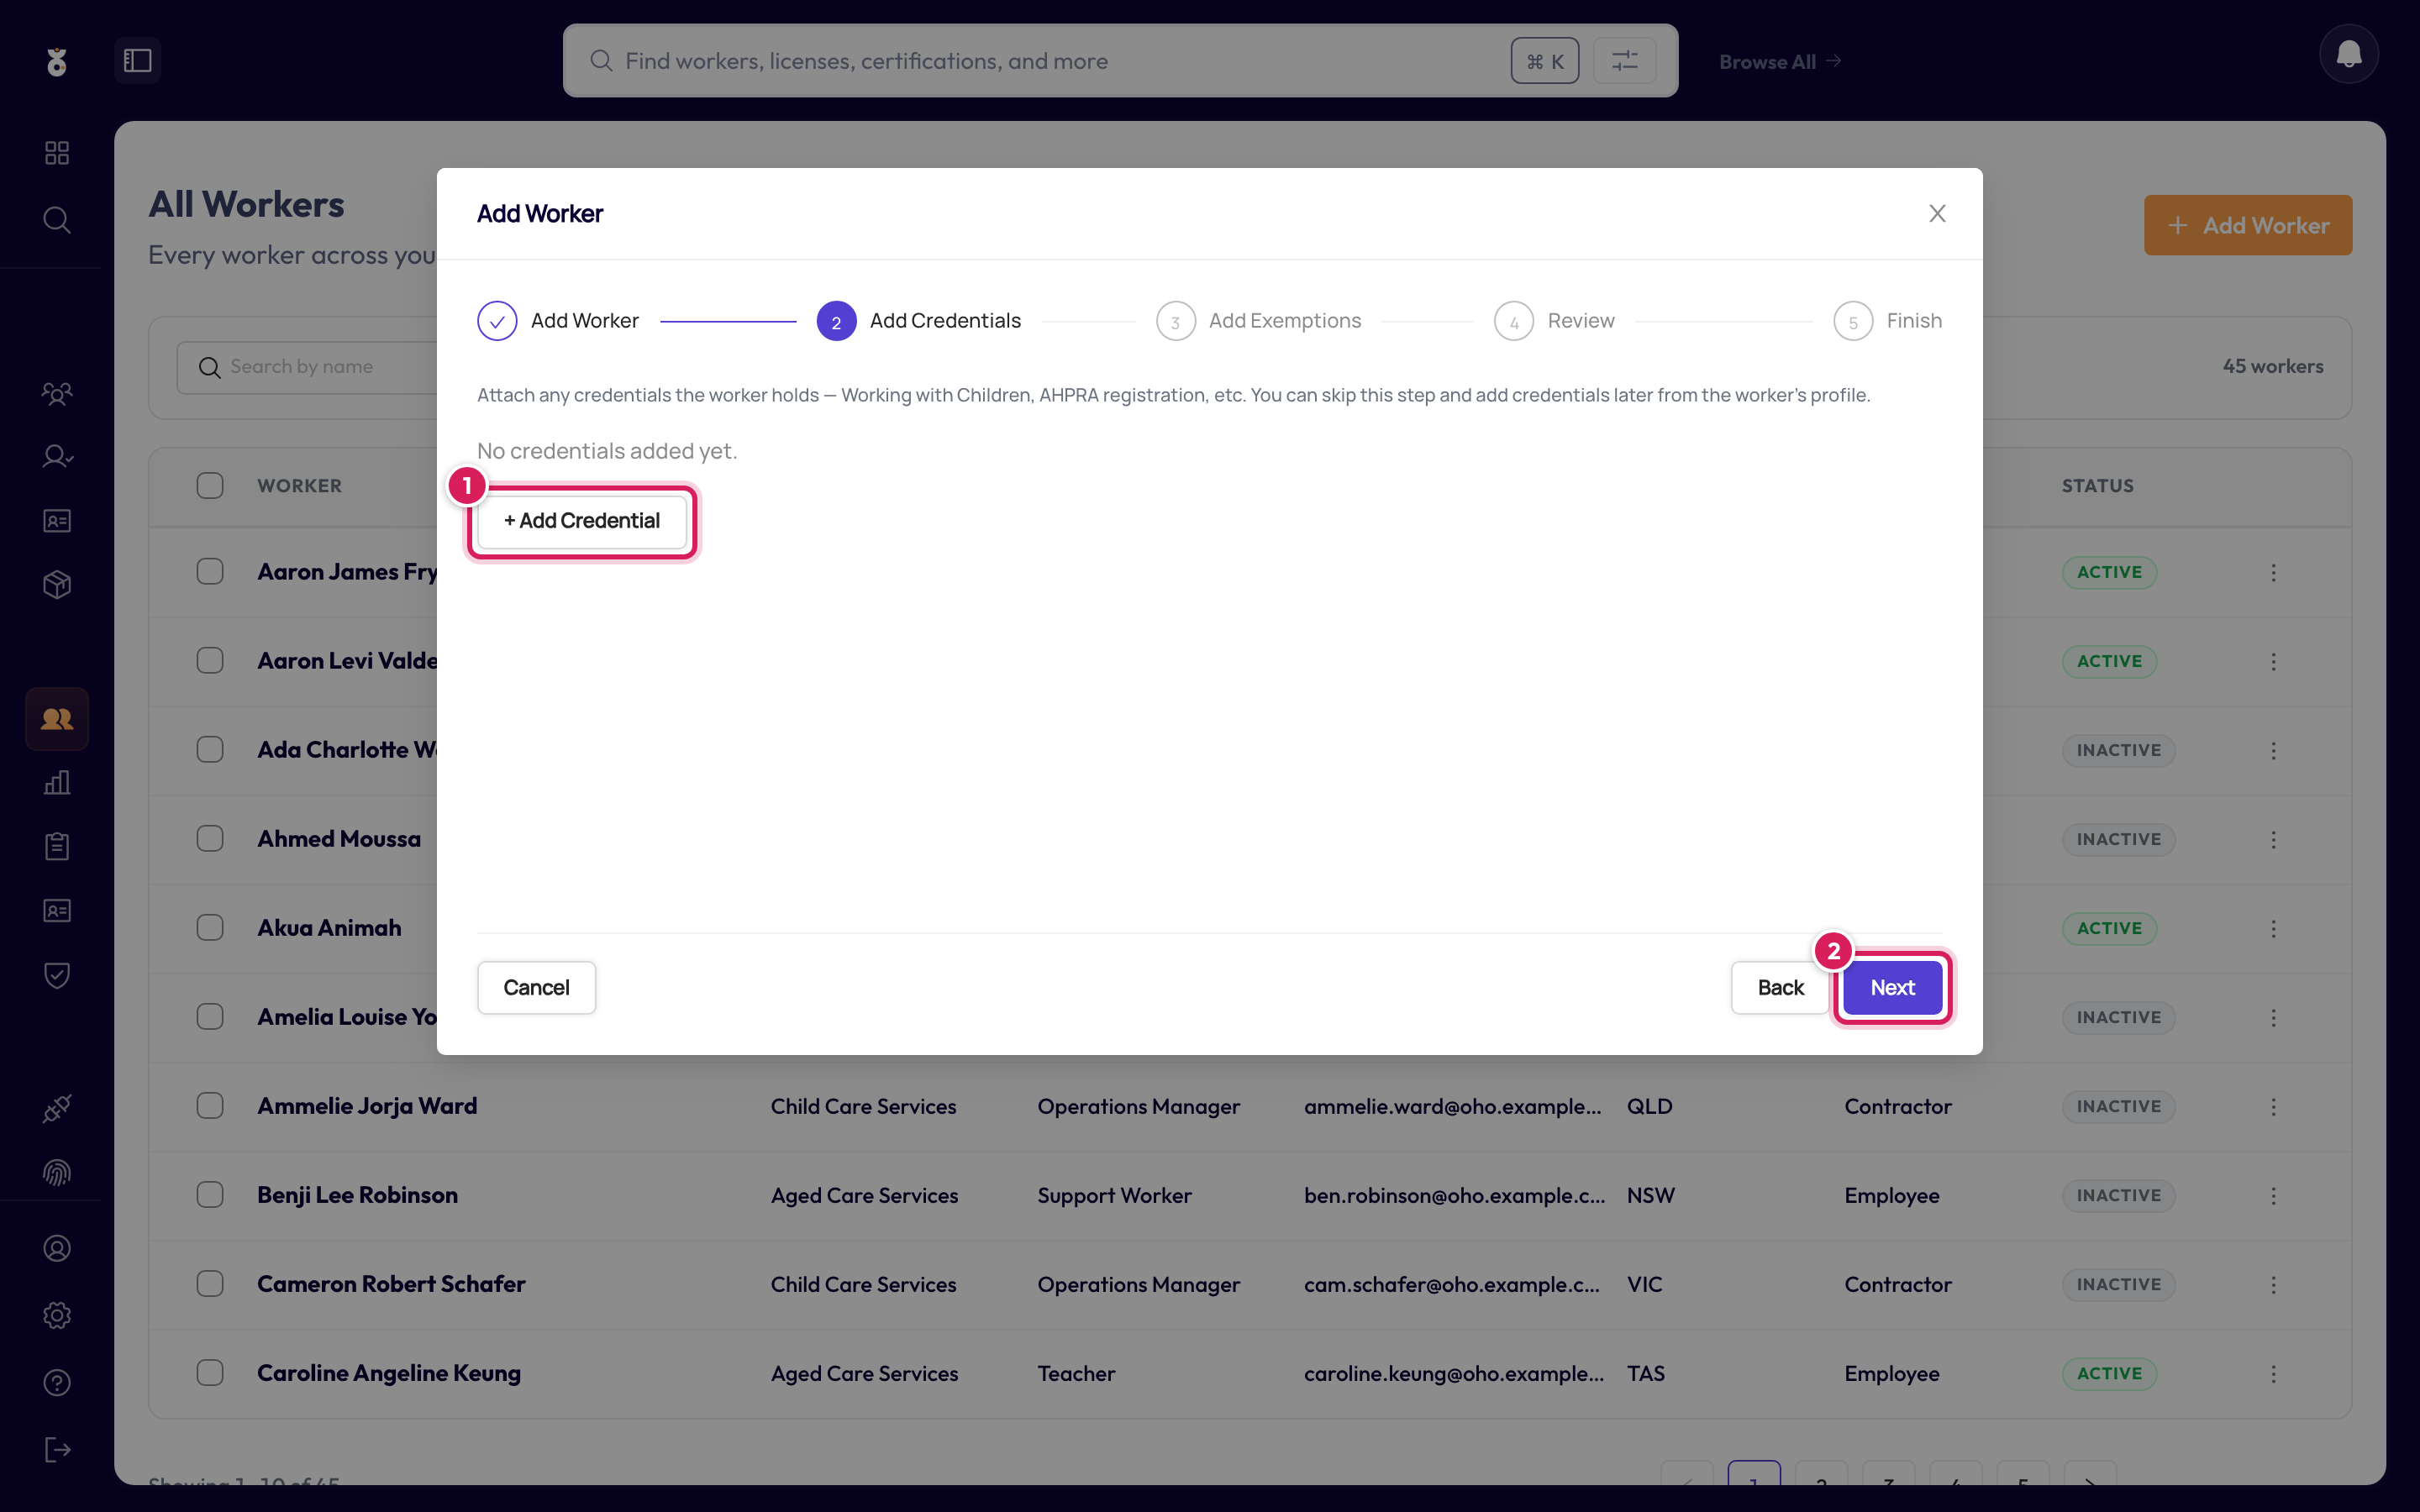Jump to the Add Exemptions step
This screenshot has height=1512, width=2420.
coord(1258,321)
